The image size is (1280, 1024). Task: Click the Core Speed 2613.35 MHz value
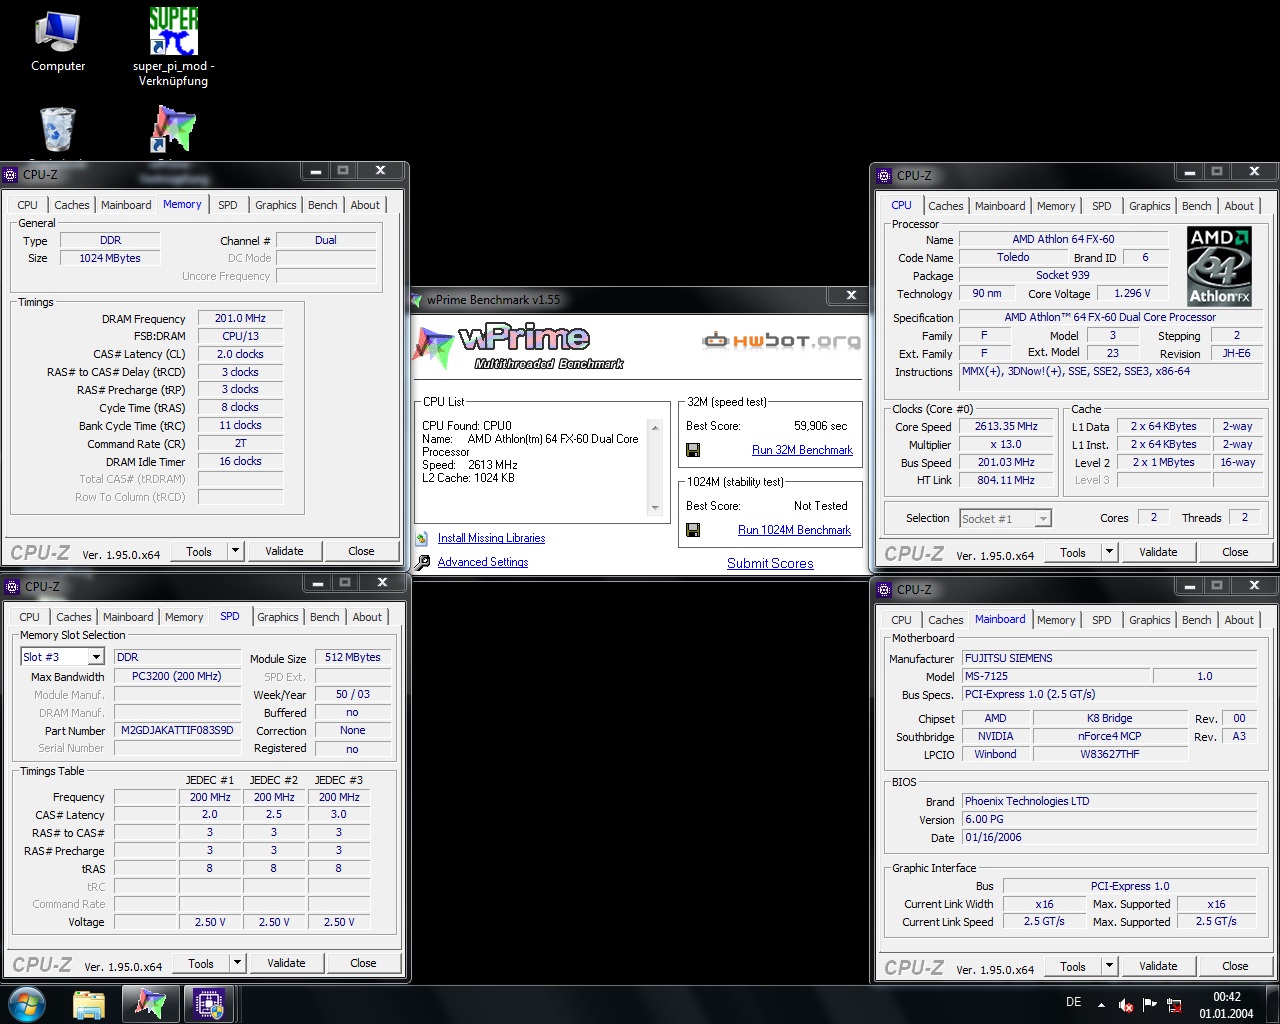click(x=1006, y=426)
